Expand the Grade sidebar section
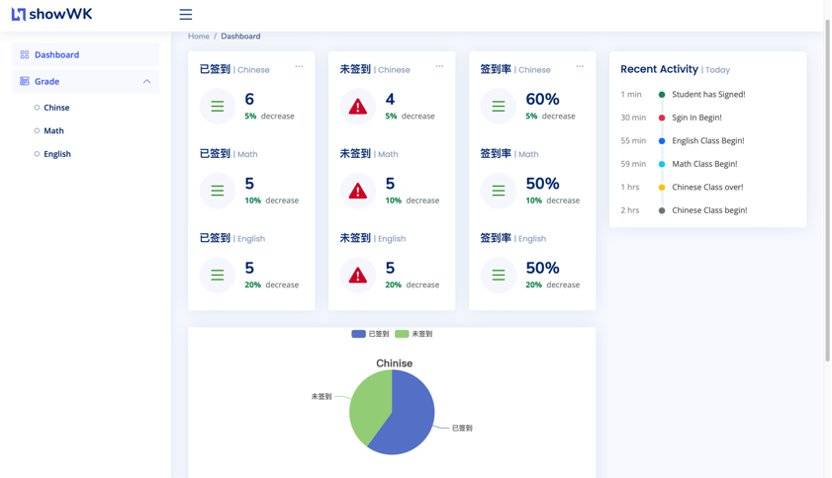The width and height of the screenshot is (832, 478). 85,81
